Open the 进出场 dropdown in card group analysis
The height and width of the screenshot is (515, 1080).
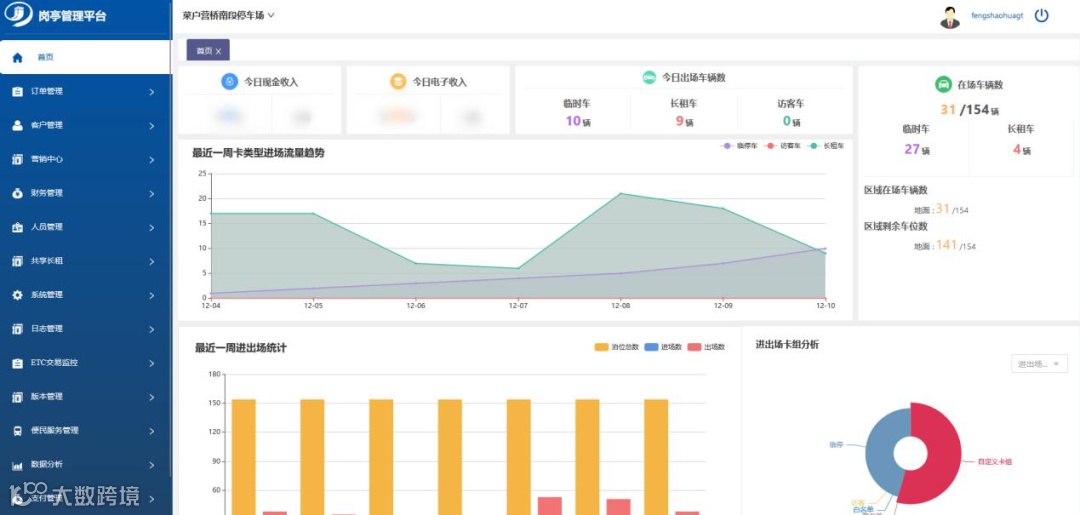(x=1039, y=364)
